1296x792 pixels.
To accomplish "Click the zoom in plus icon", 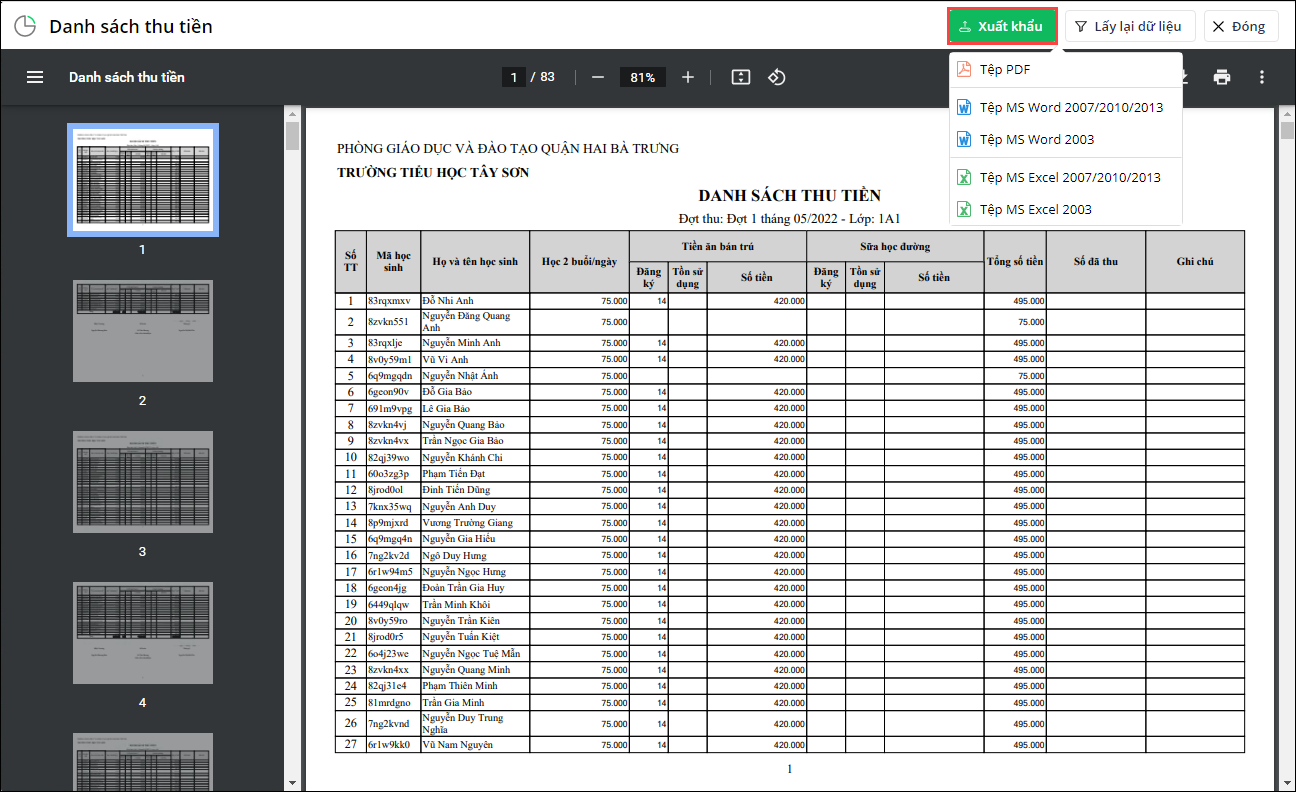I will (x=688, y=77).
